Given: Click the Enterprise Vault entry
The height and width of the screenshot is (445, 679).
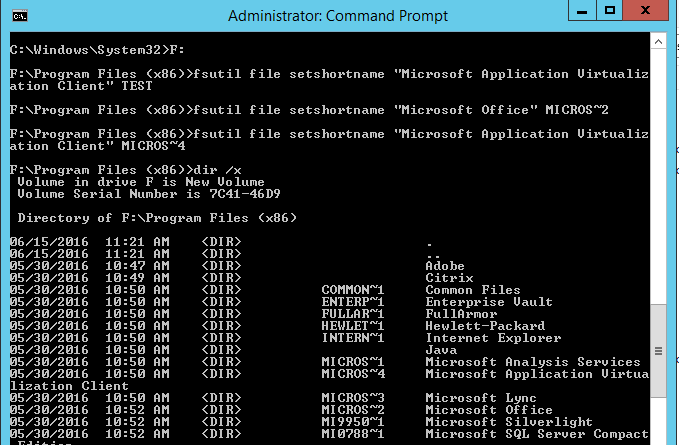Looking at the screenshot, I should click(x=484, y=302).
